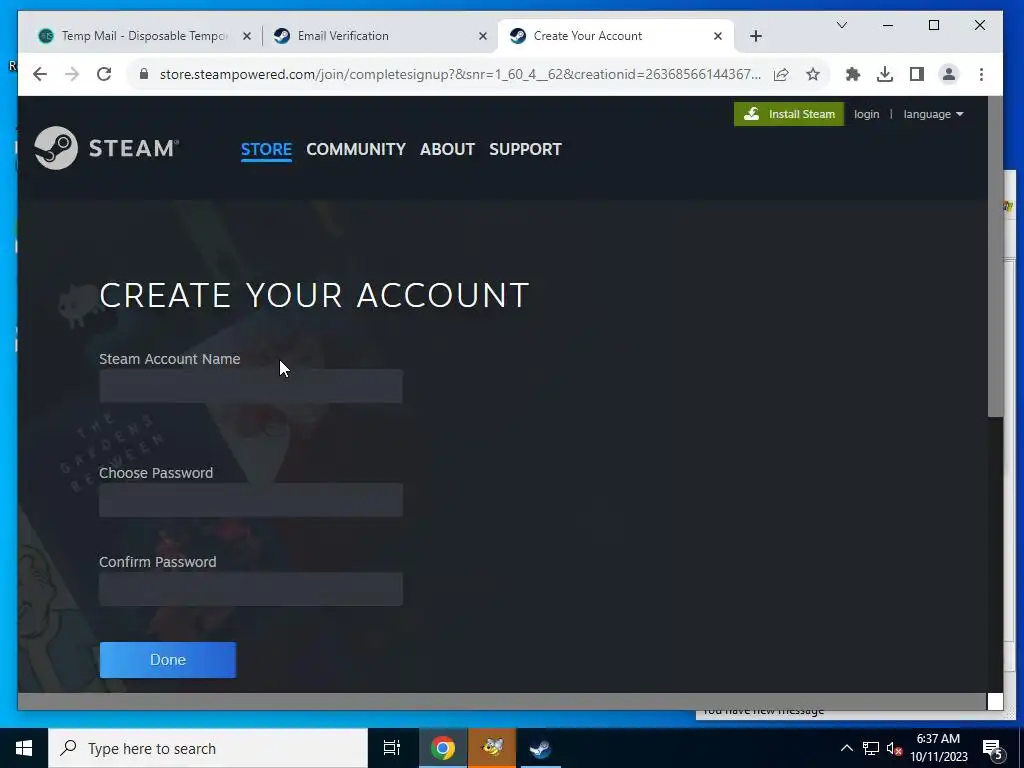Open the COMMUNITY menu item
The width and height of the screenshot is (1024, 768).
tap(356, 149)
